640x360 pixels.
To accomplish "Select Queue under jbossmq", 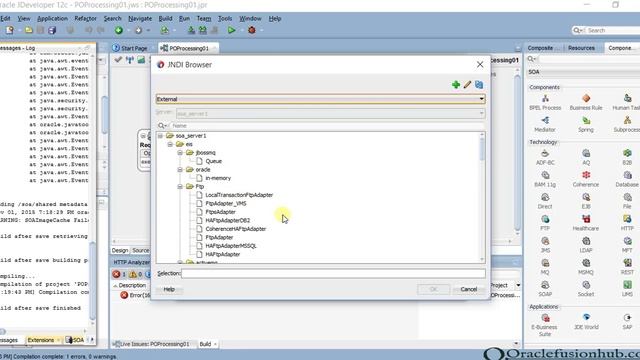I will [213, 161].
